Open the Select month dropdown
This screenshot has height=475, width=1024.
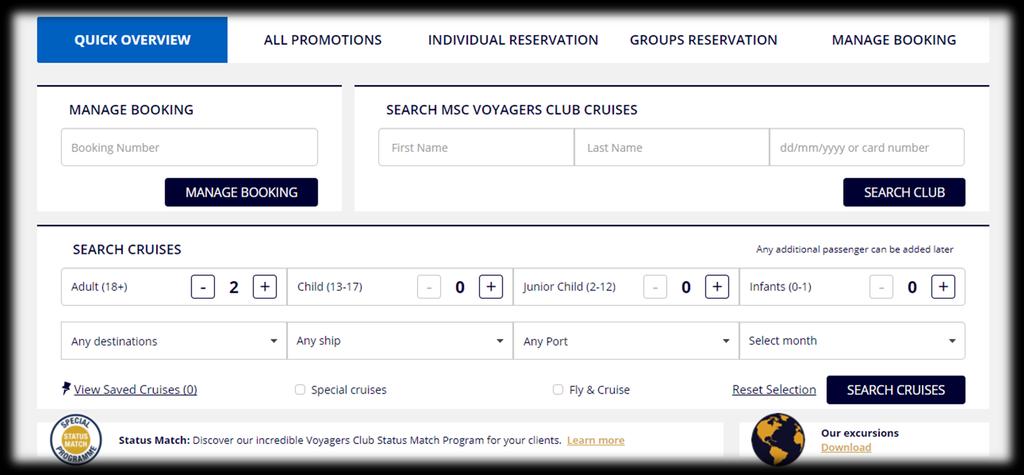point(852,340)
